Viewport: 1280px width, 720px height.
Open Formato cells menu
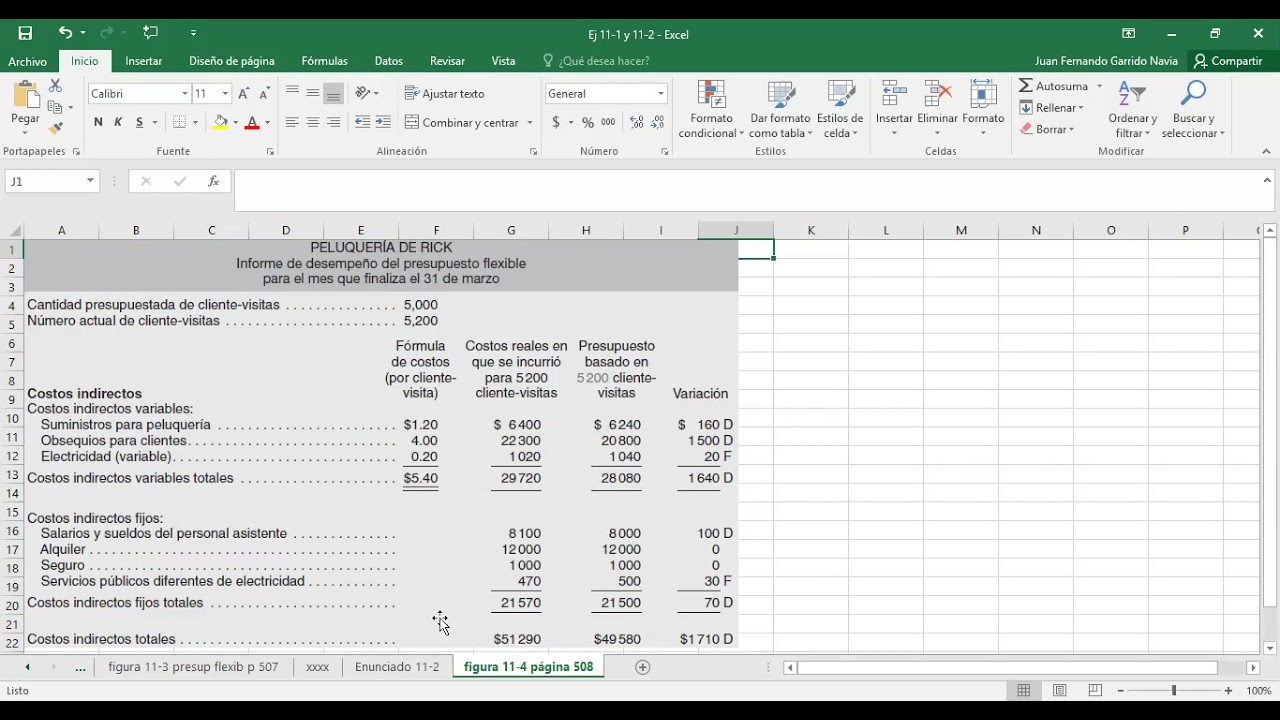tap(983, 110)
